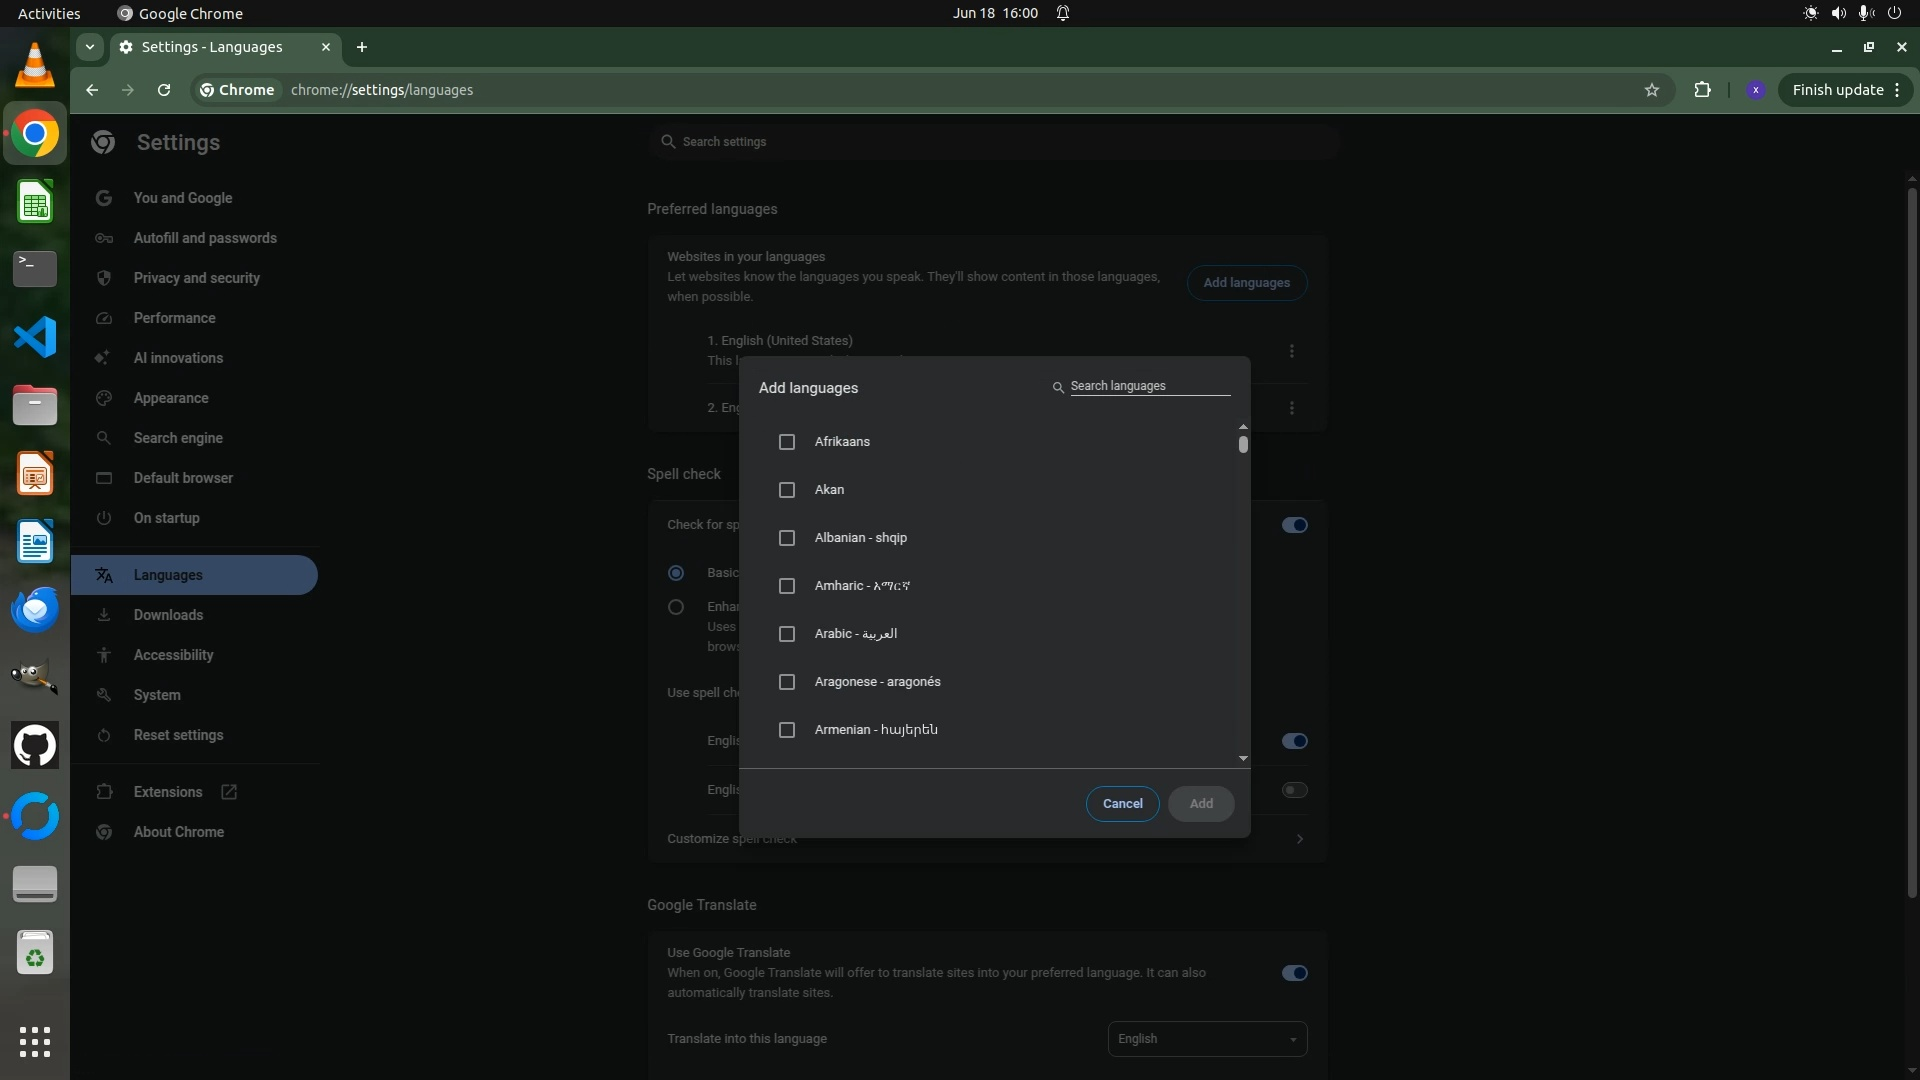The height and width of the screenshot is (1080, 1920).
Task: Open new tab with the plus icon
Action: click(x=362, y=47)
